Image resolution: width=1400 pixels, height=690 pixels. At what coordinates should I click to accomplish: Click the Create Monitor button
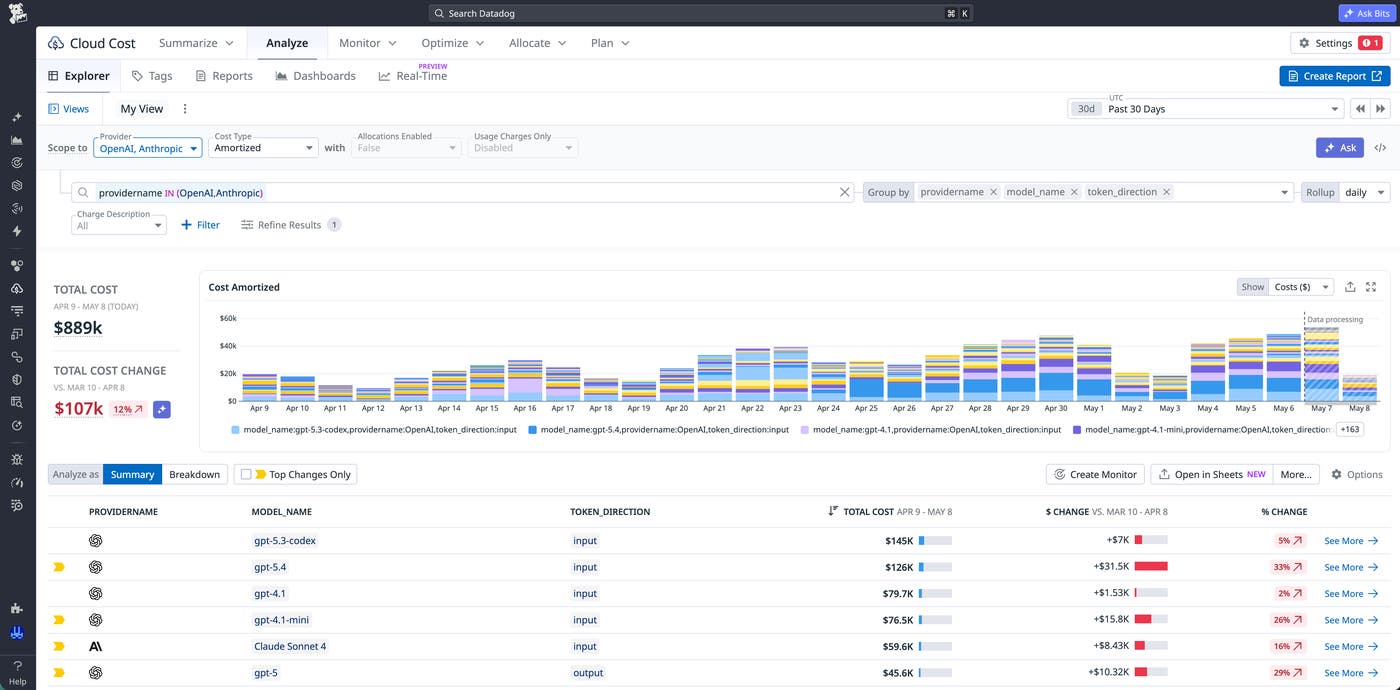pos(1095,474)
